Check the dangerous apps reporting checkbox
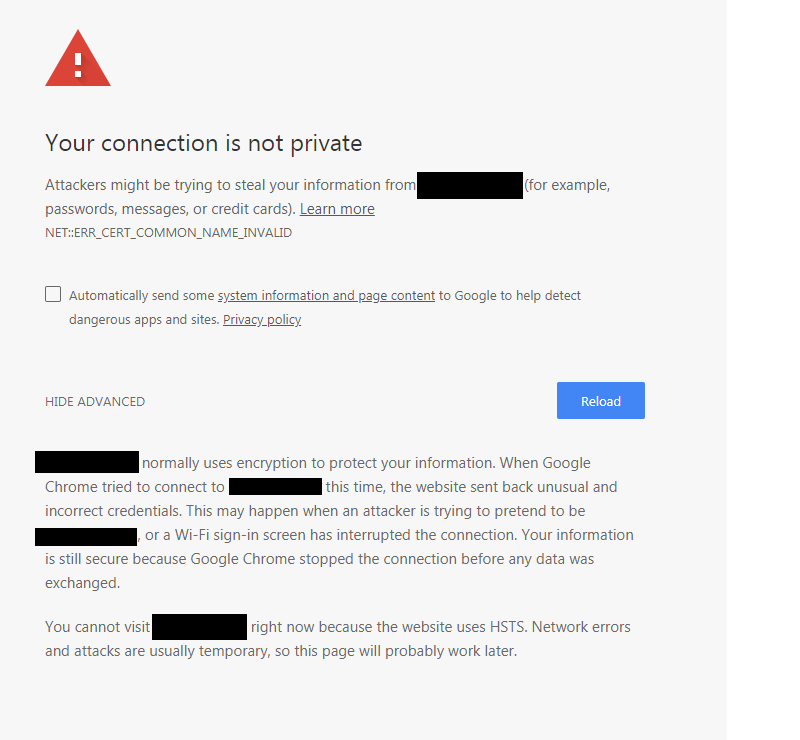Image resolution: width=800 pixels, height=740 pixels. point(53,294)
